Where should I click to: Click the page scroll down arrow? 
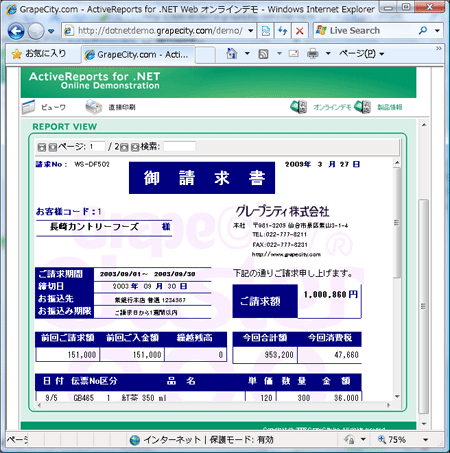point(424,424)
